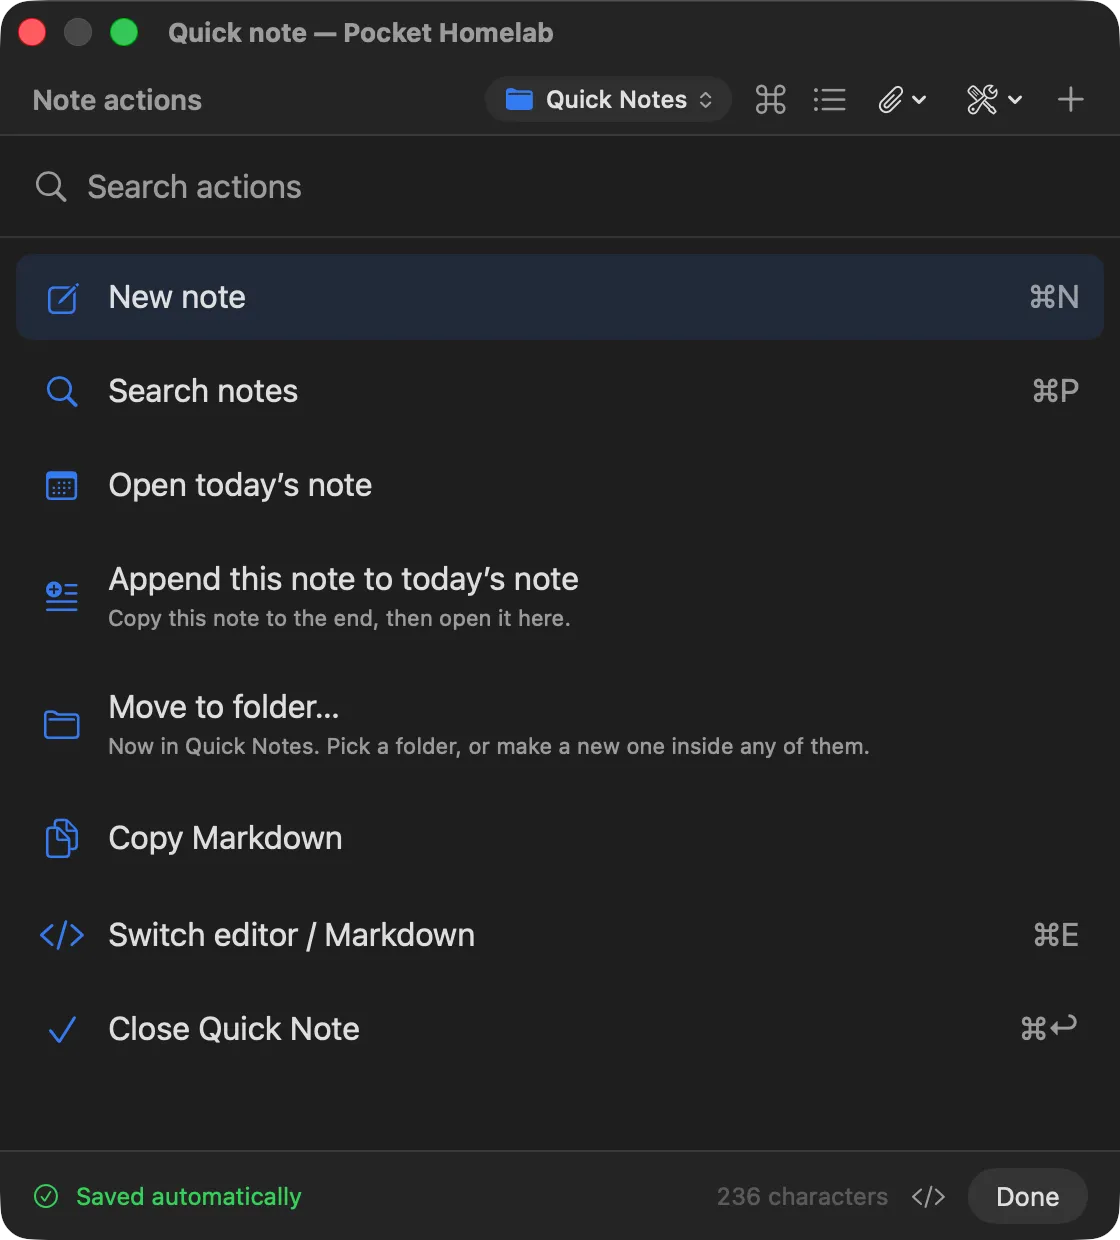Choose Close Quick Note action
Image resolution: width=1120 pixels, height=1240 pixels.
[560, 1029]
